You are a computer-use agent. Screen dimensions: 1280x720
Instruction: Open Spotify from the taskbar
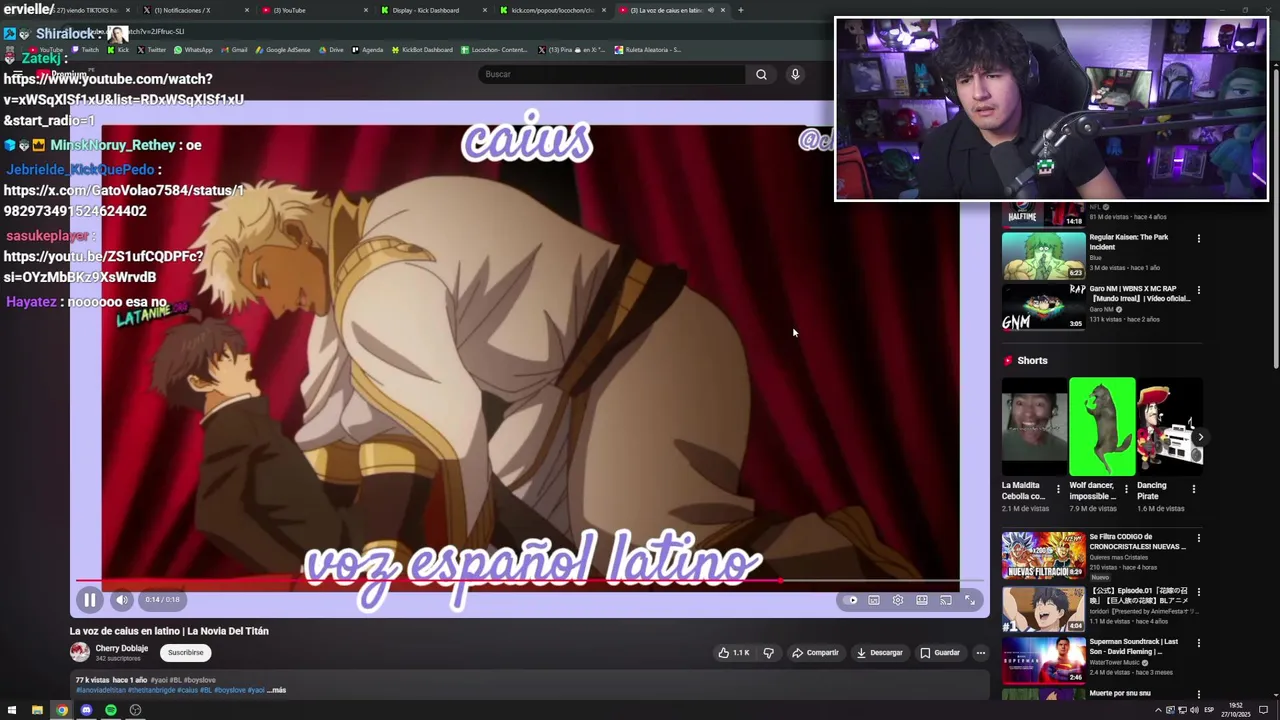point(111,710)
